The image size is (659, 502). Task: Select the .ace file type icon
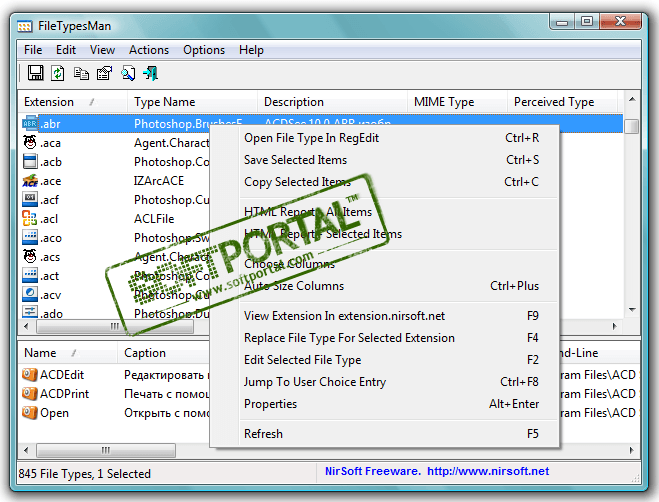[x=30, y=181]
